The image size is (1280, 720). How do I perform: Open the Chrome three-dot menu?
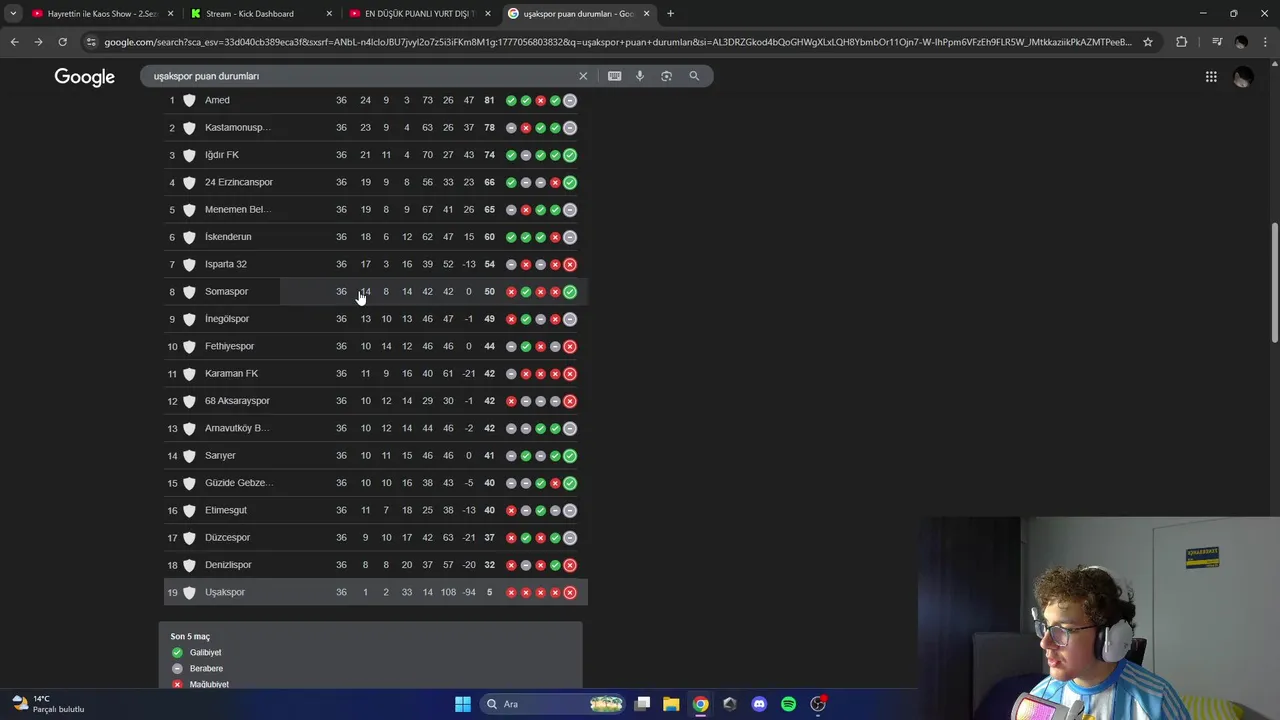click(x=1265, y=42)
